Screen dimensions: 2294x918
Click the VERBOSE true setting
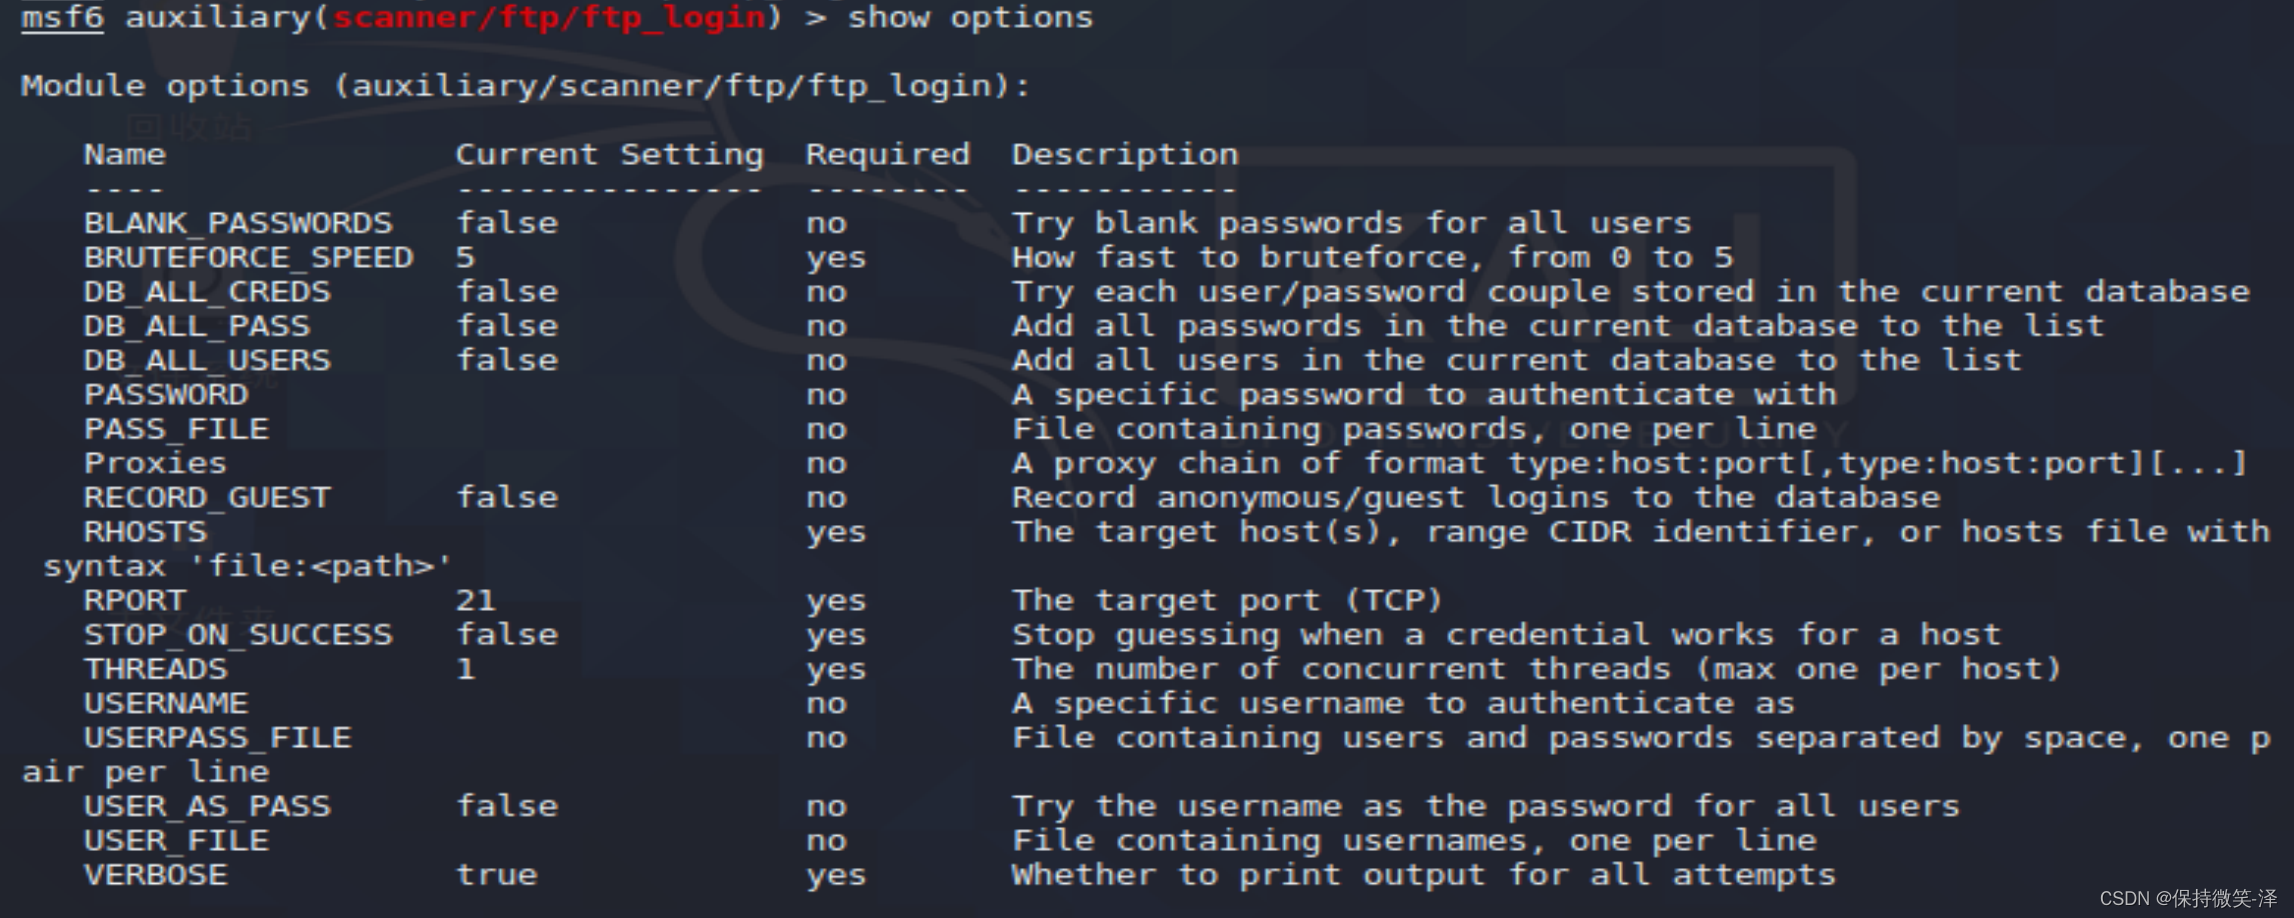[x=496, y=875]
